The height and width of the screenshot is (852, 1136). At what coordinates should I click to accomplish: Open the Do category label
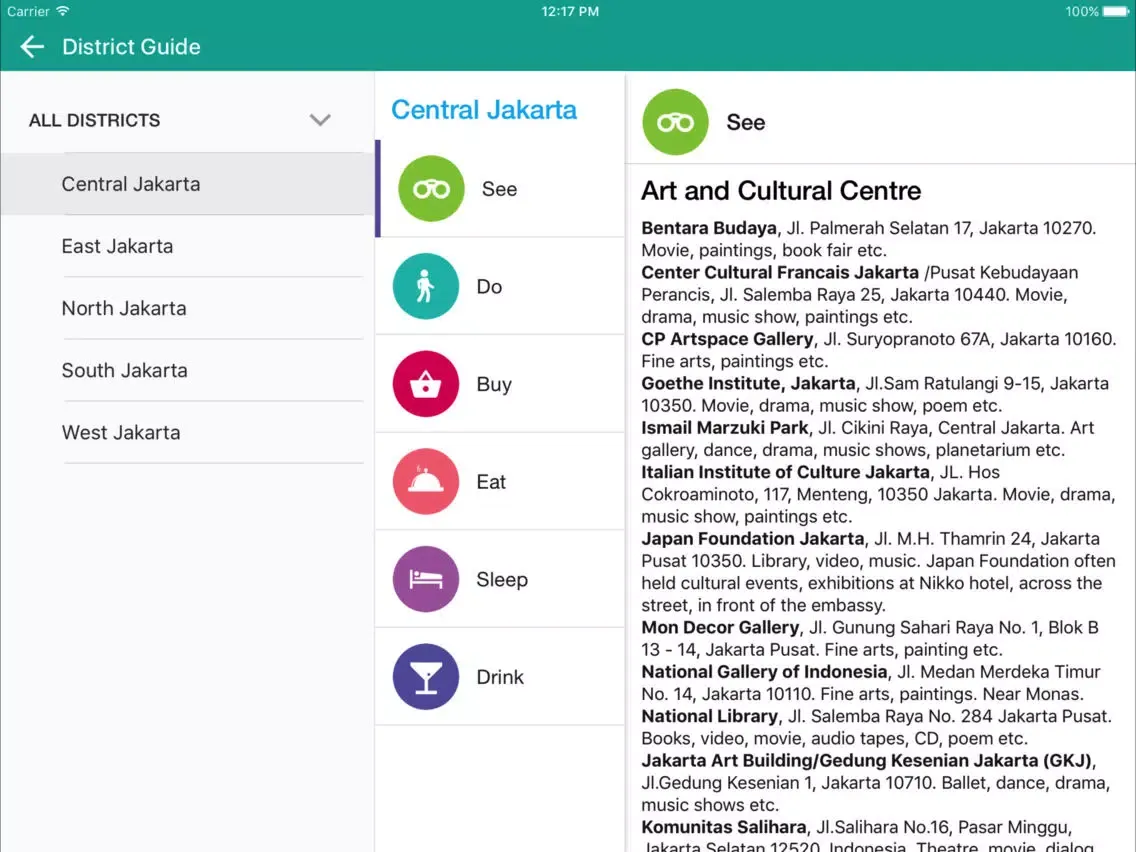[x=489, y=287]
